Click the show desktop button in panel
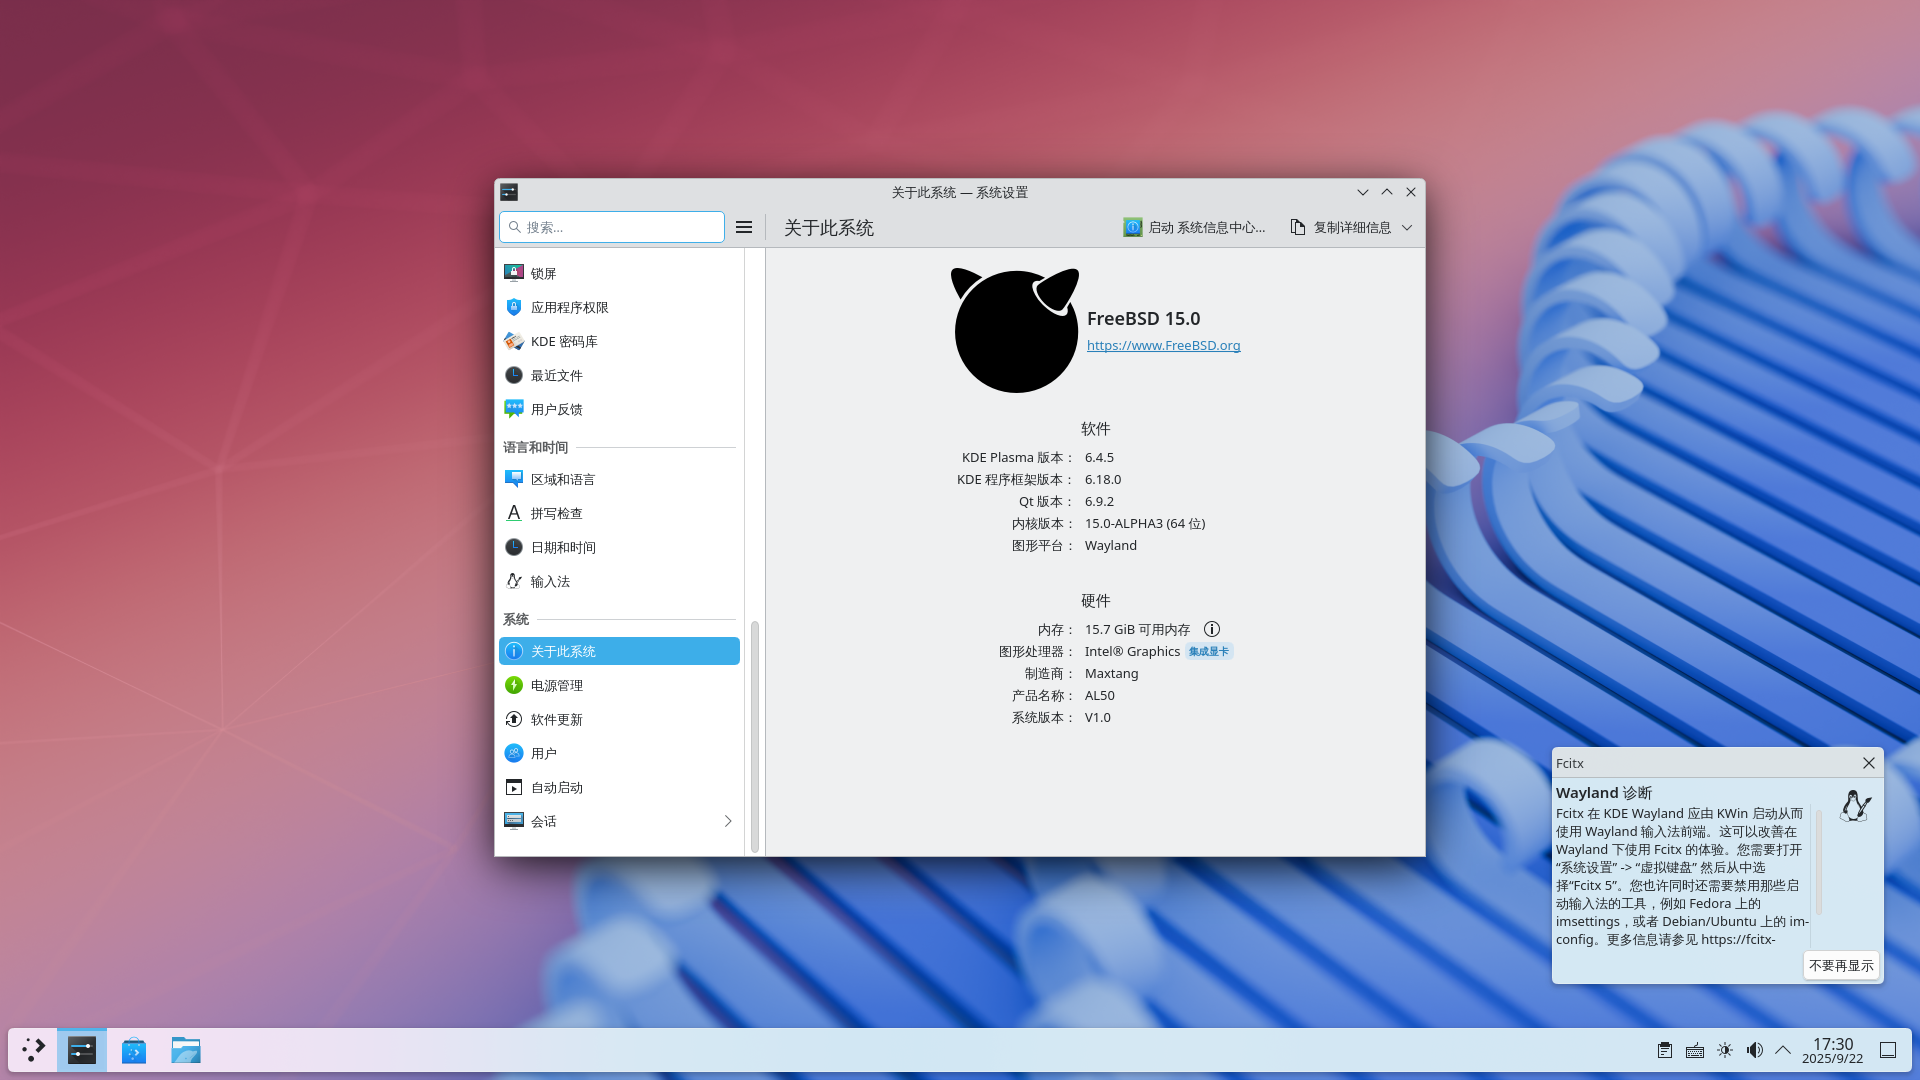This screenshot has width=1920, height=1080. [x=1888, y=1050]
